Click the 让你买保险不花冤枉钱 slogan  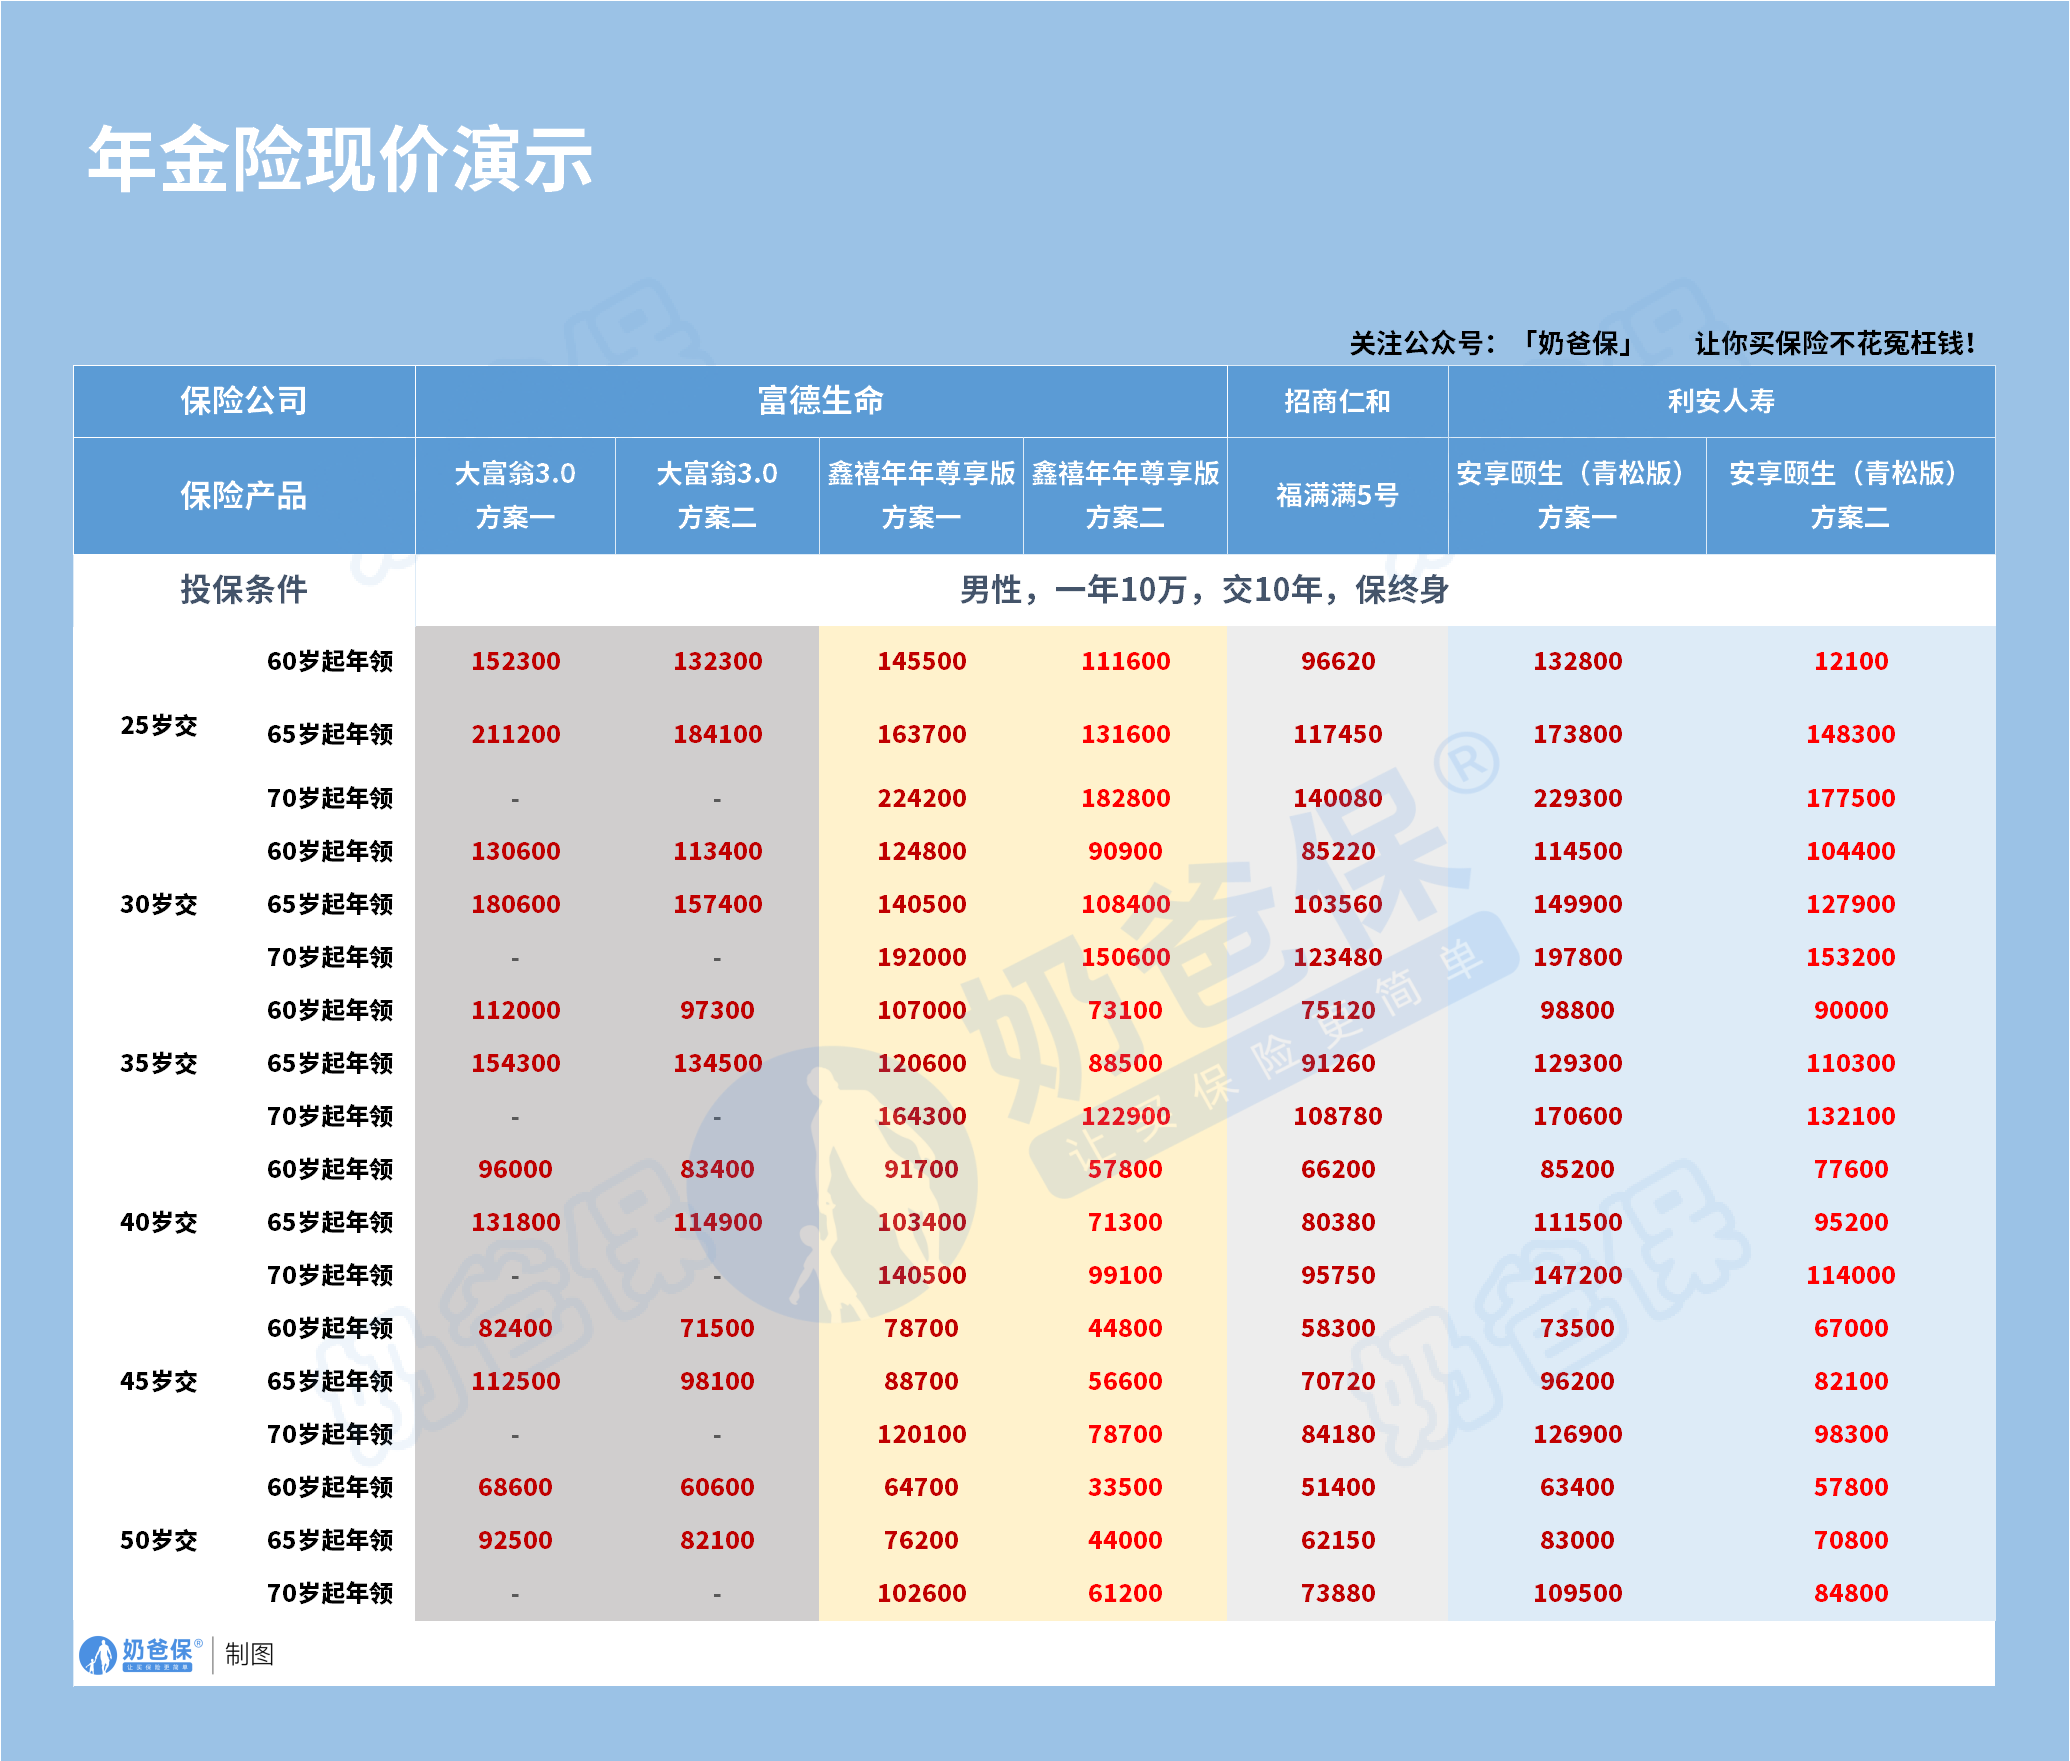pyautogui.click(x=1834, y=344)
